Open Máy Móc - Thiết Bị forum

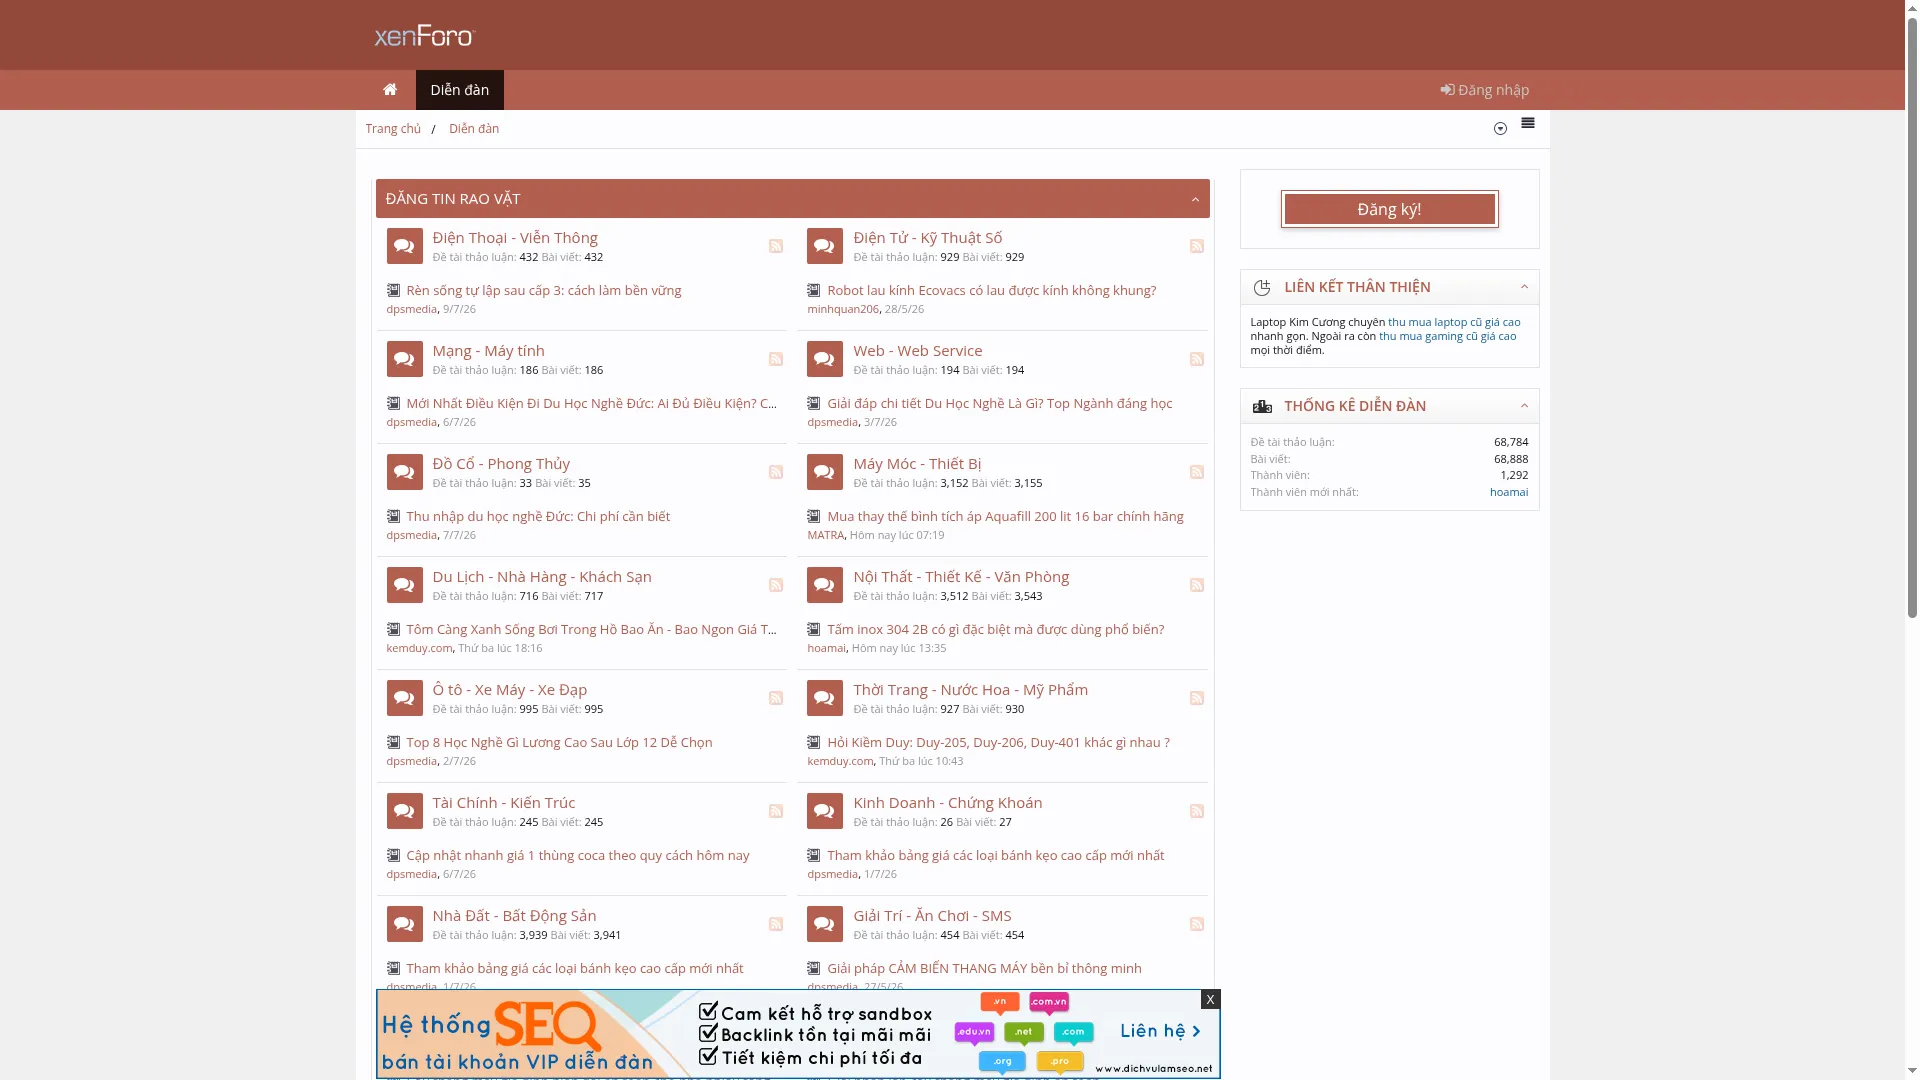coord(917,464)
